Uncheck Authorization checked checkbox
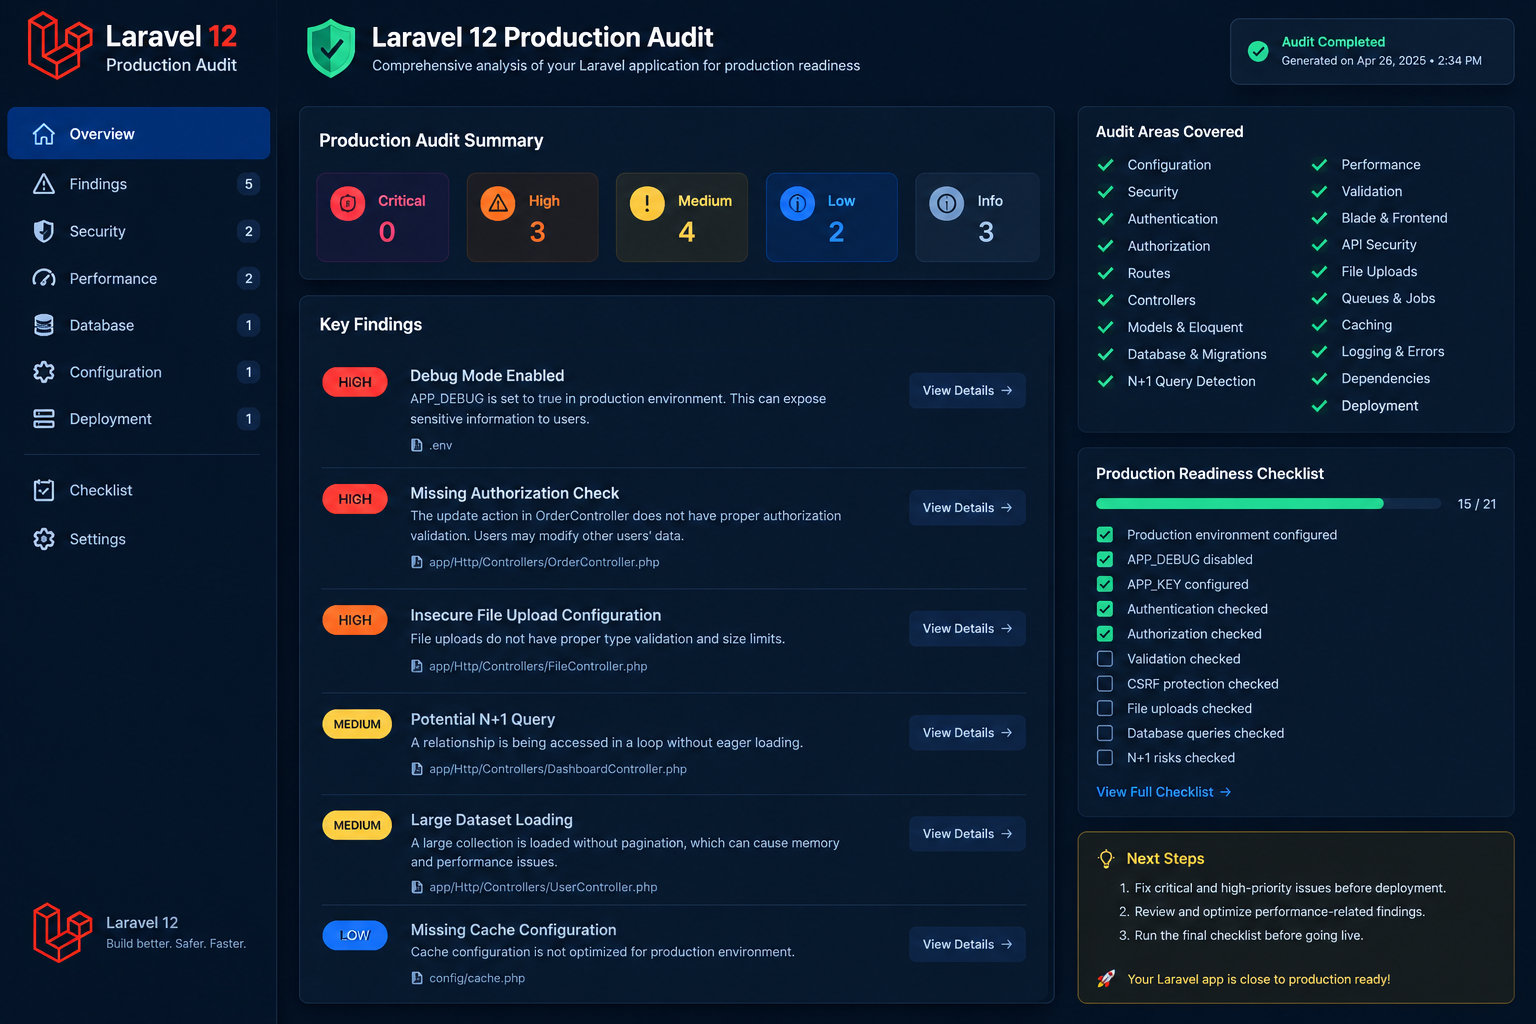This screenshot has height=1024, width=1536. 1105,634
